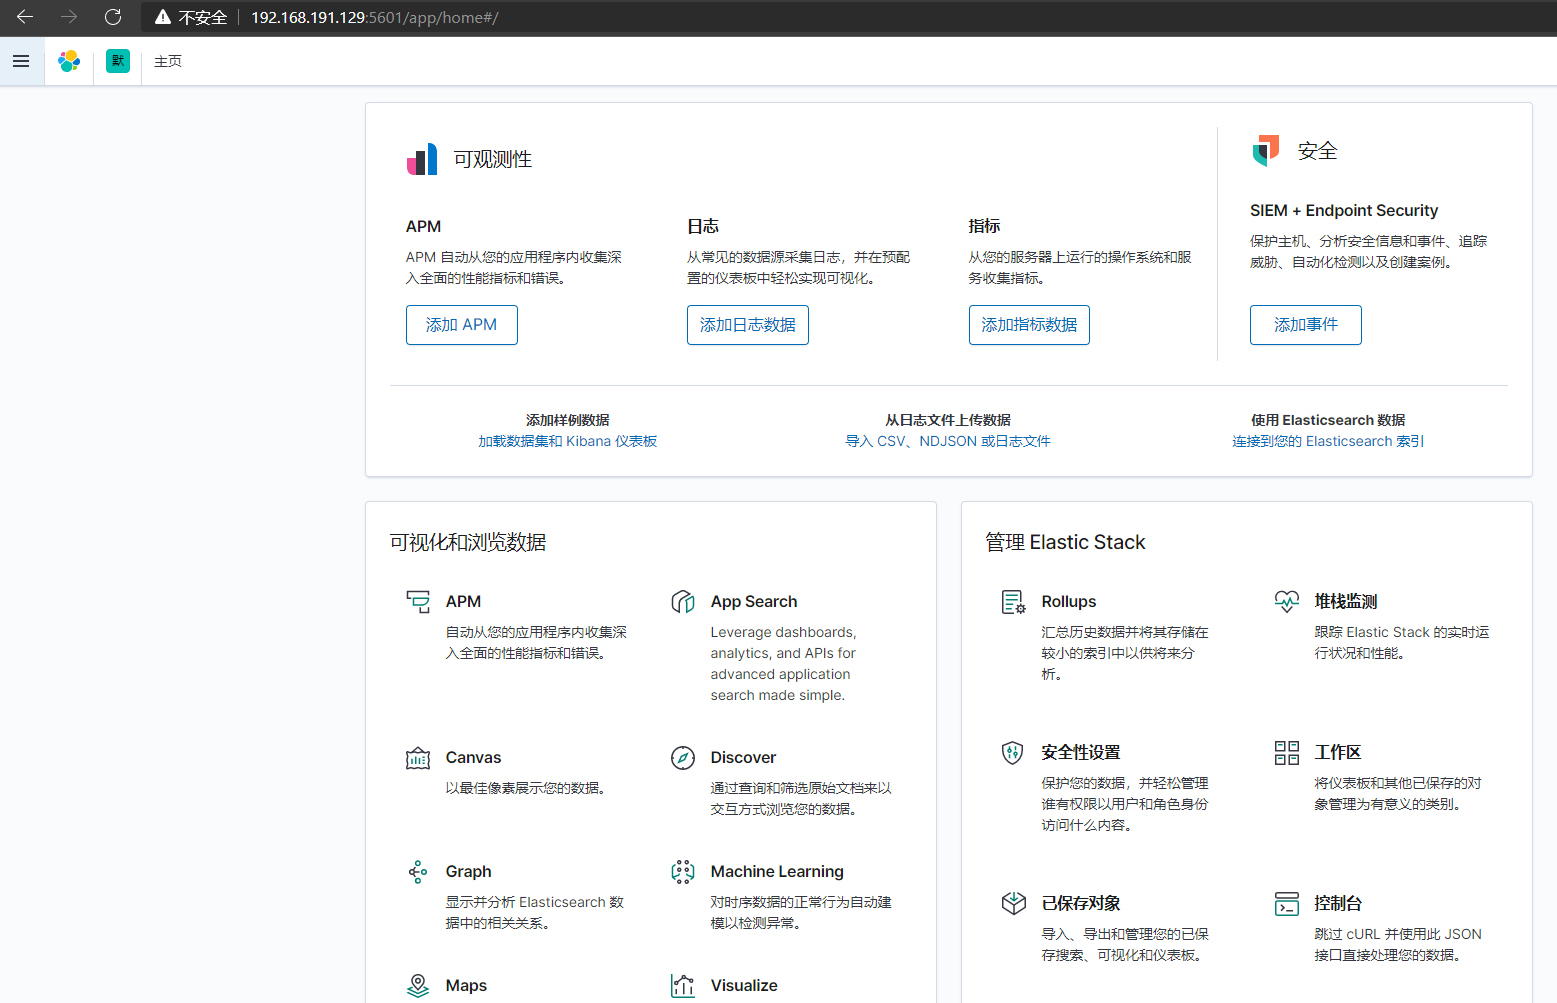Open the APM title in visualize section
The width and height of the screenshot is (1557, 1003).
[463, 602]
